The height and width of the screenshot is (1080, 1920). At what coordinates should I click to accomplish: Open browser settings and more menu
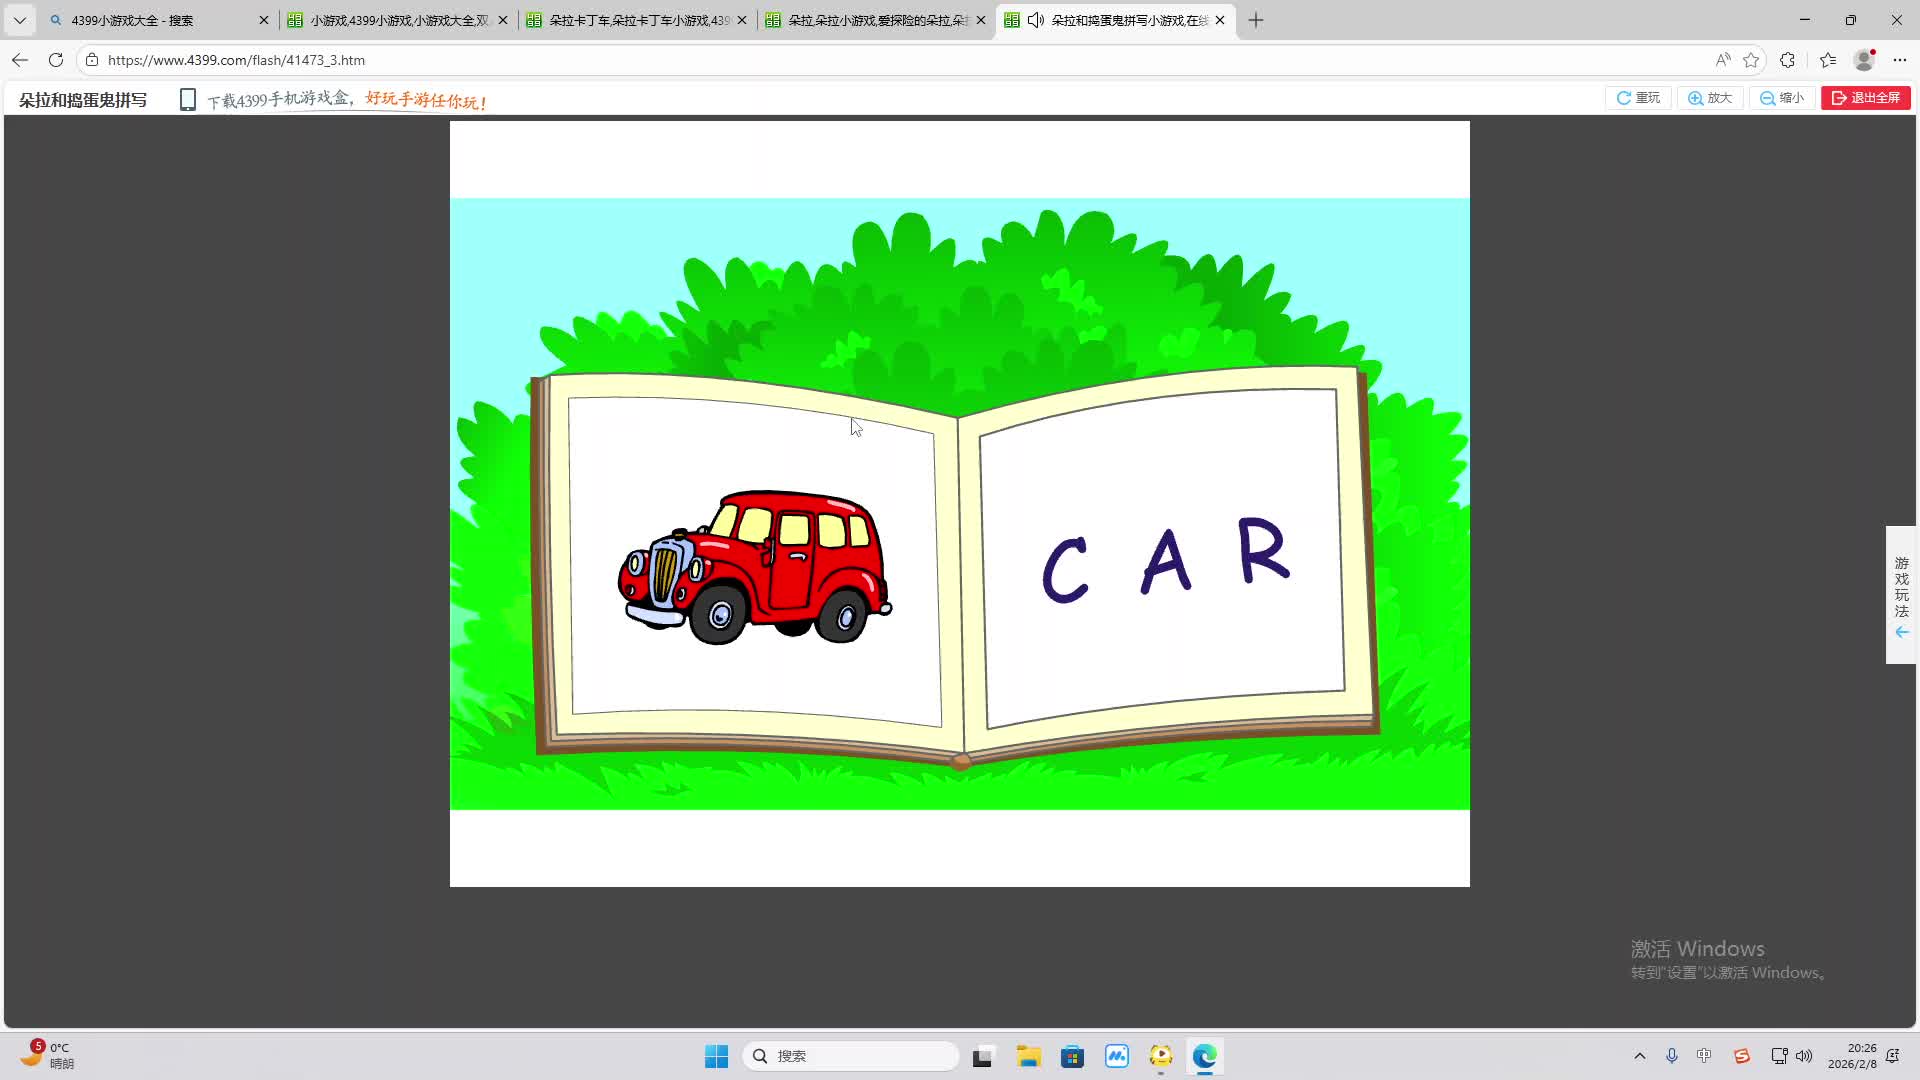point(1900,60)
